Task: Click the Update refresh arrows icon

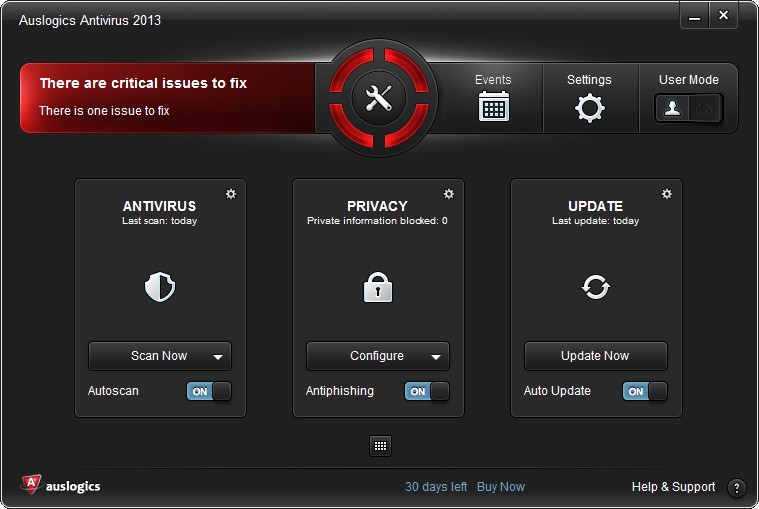Action: pyautogui.click(x=595, y=287)
